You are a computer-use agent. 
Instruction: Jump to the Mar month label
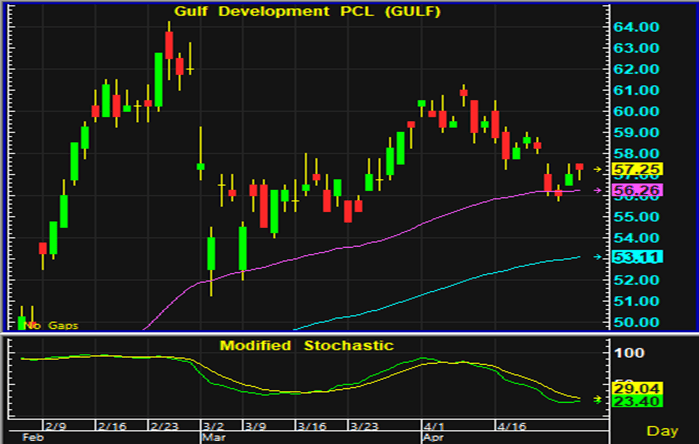pos(215,437)
